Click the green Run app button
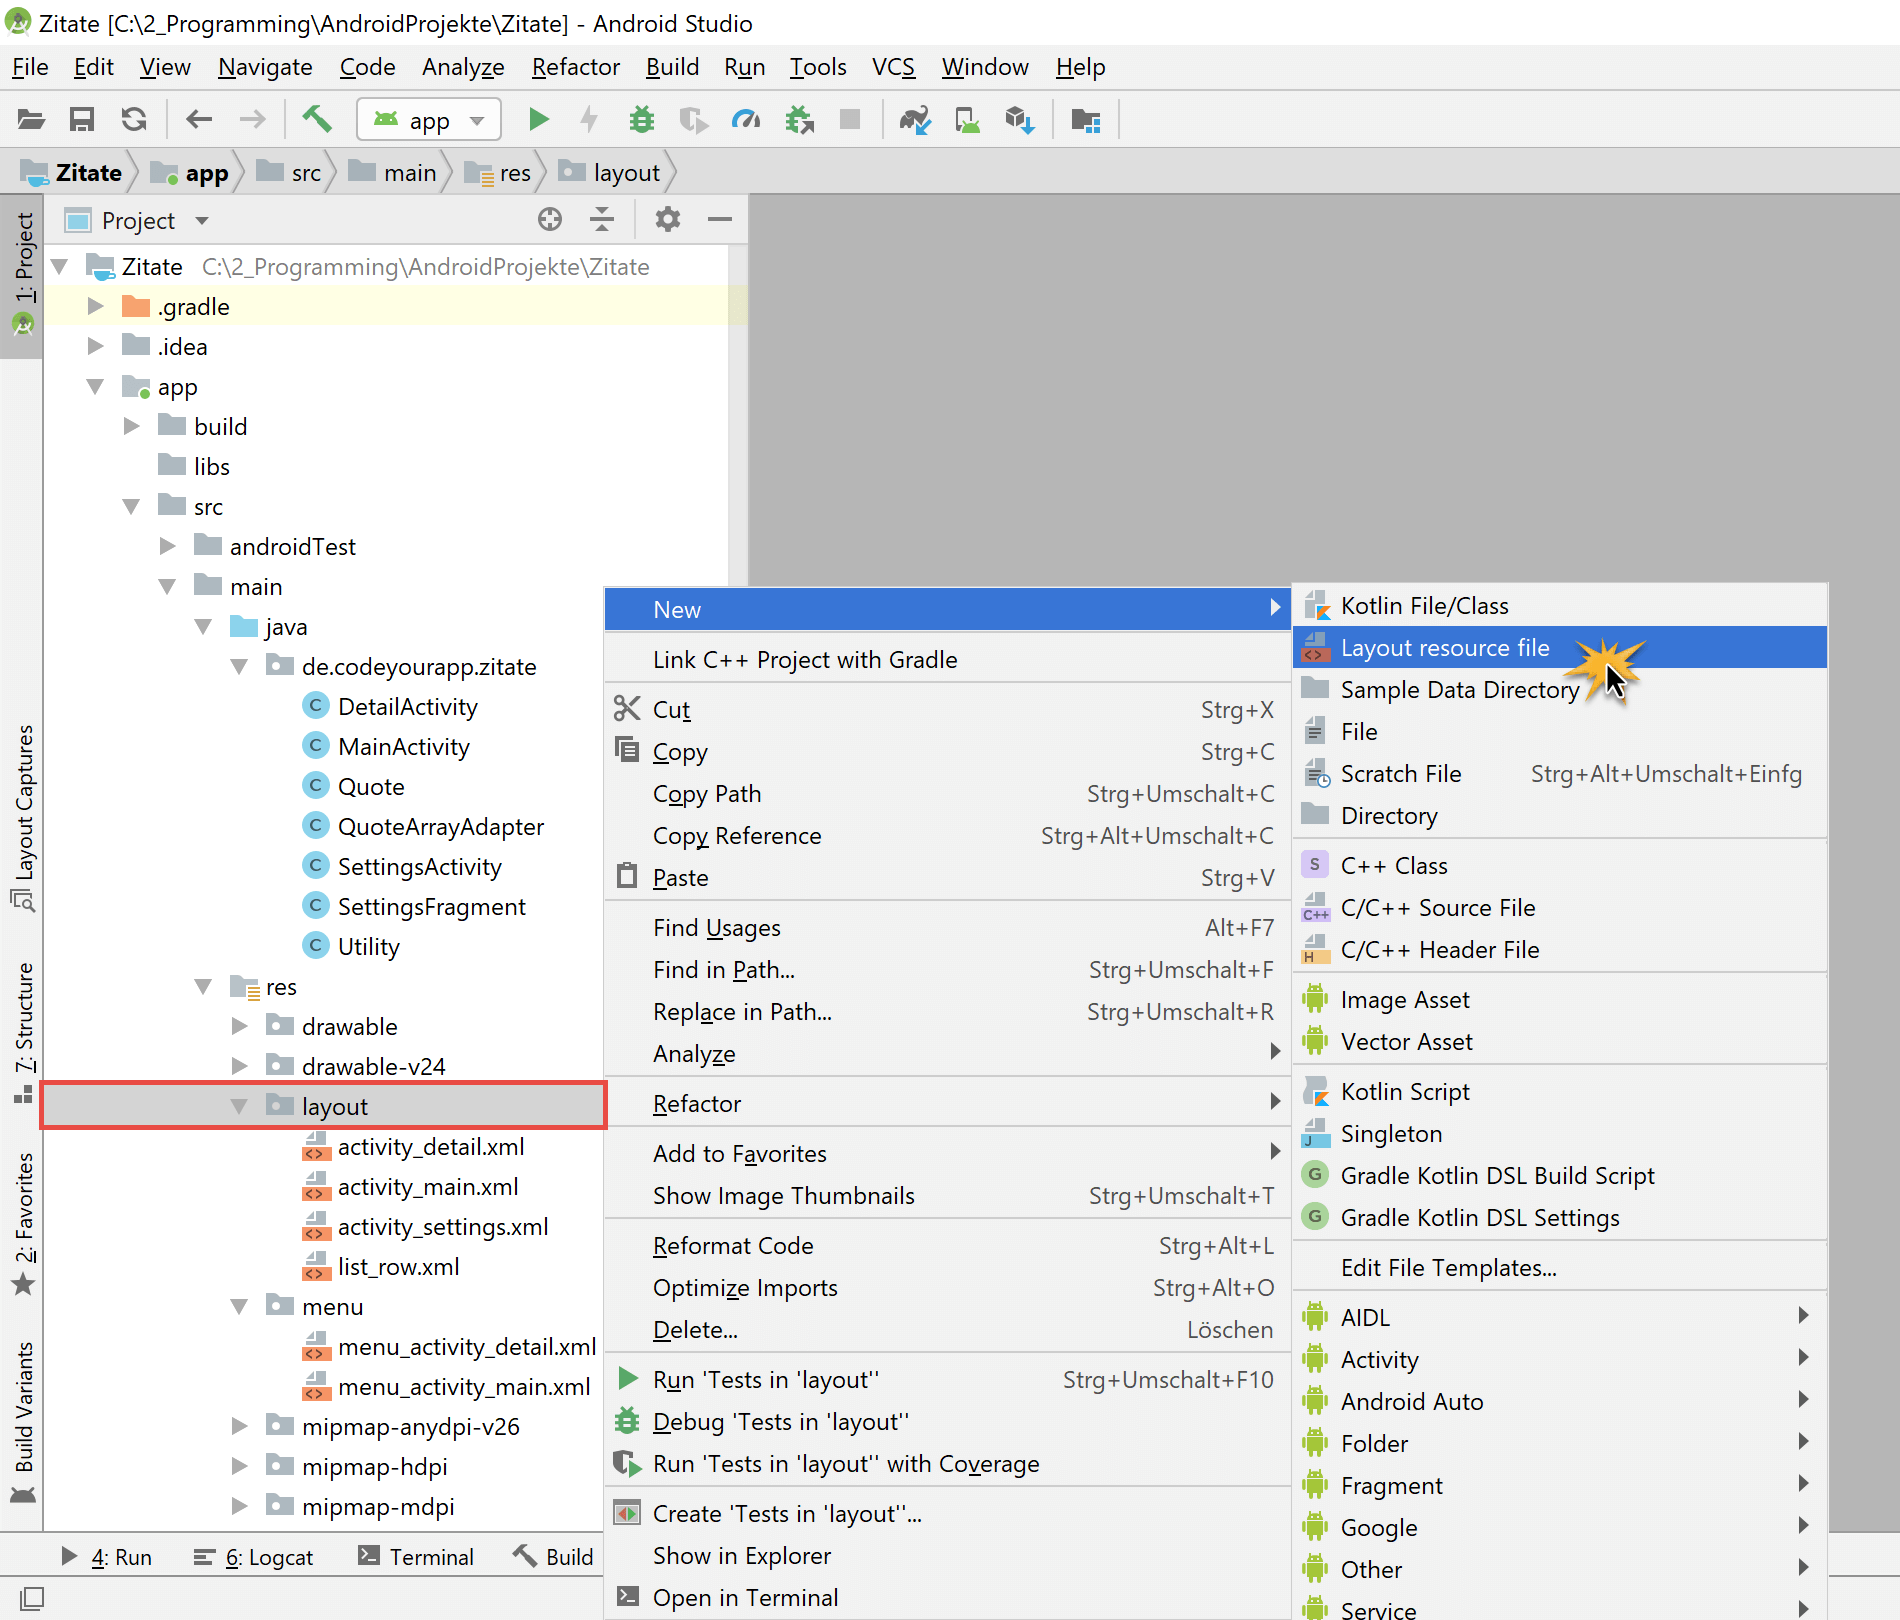1900x1620 pixels. pos(539,120)
